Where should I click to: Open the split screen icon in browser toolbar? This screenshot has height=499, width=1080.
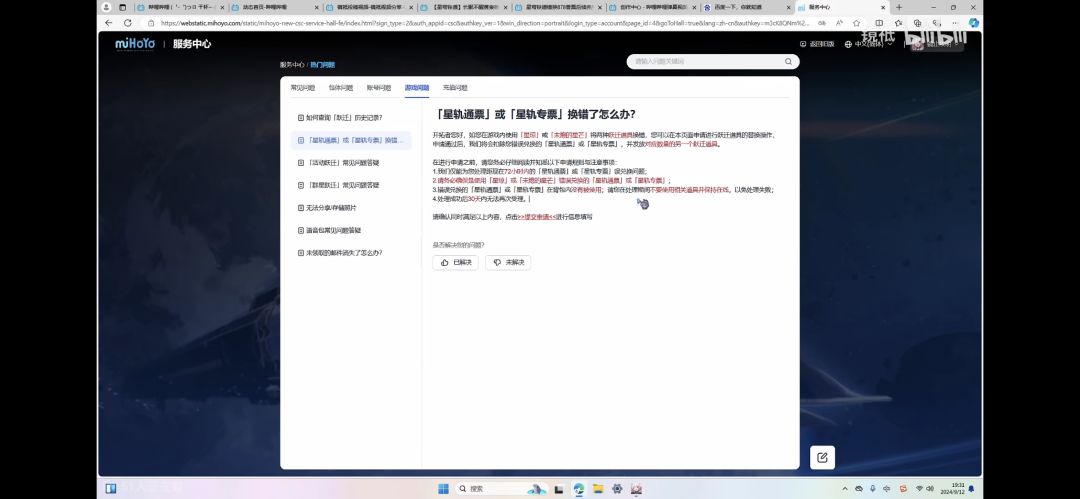tap(879, 23)
